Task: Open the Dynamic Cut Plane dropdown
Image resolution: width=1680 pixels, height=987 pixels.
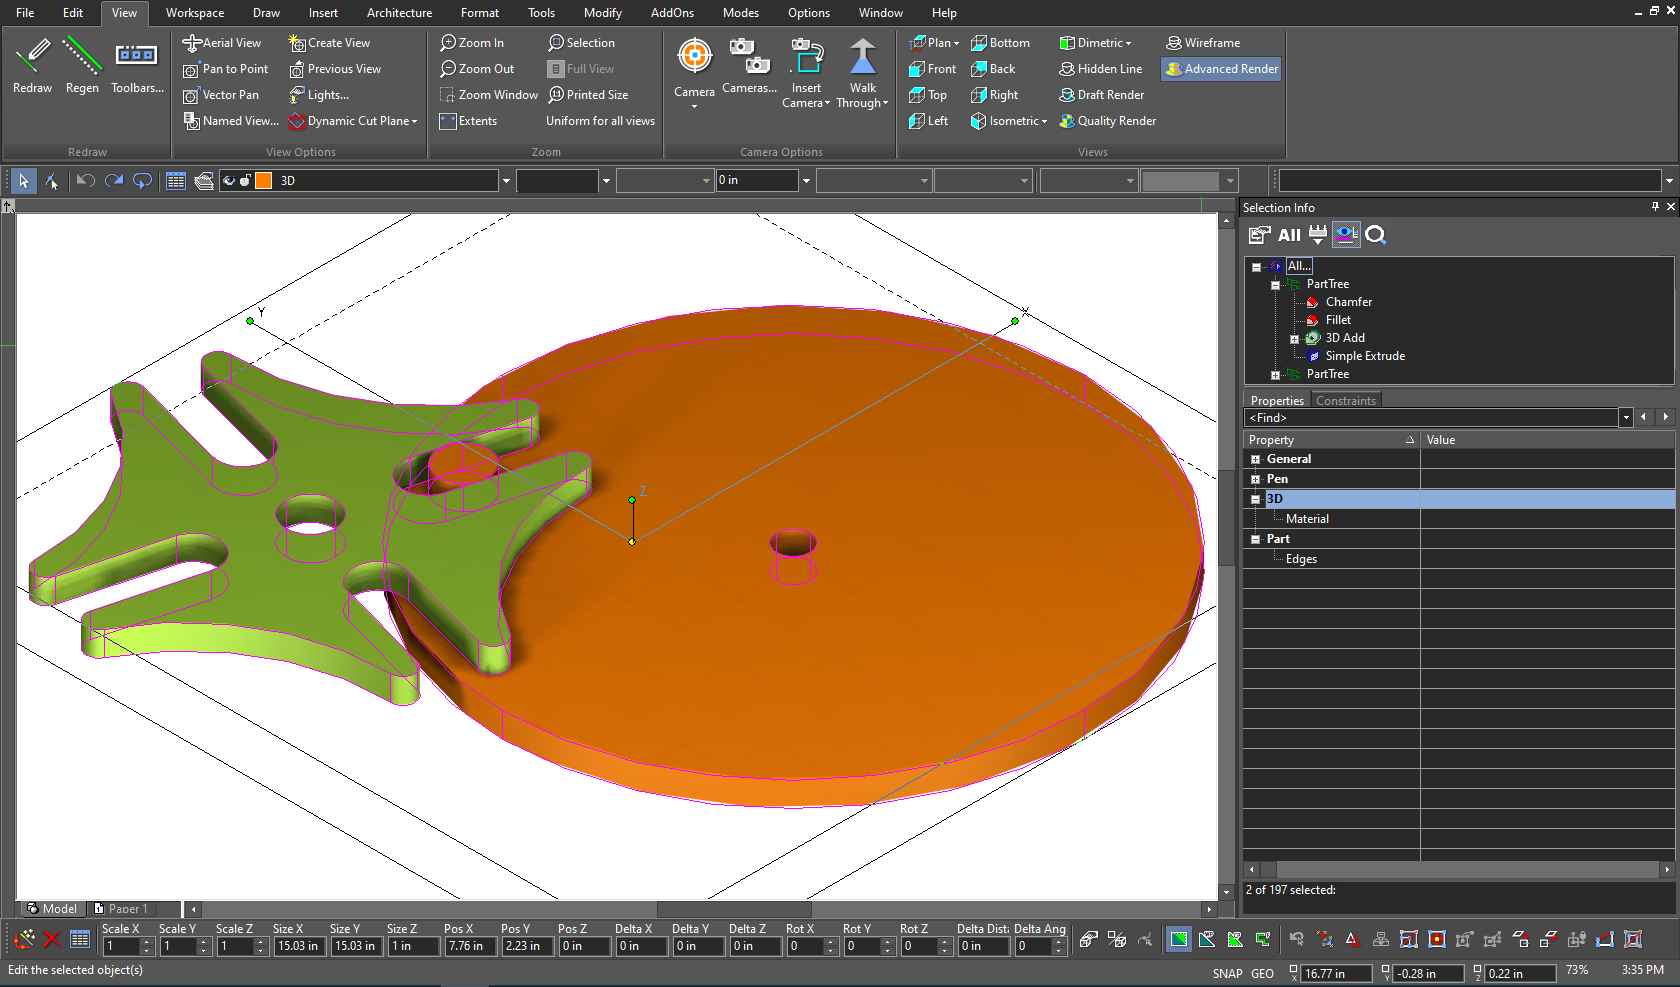Action: coord(414,122)
